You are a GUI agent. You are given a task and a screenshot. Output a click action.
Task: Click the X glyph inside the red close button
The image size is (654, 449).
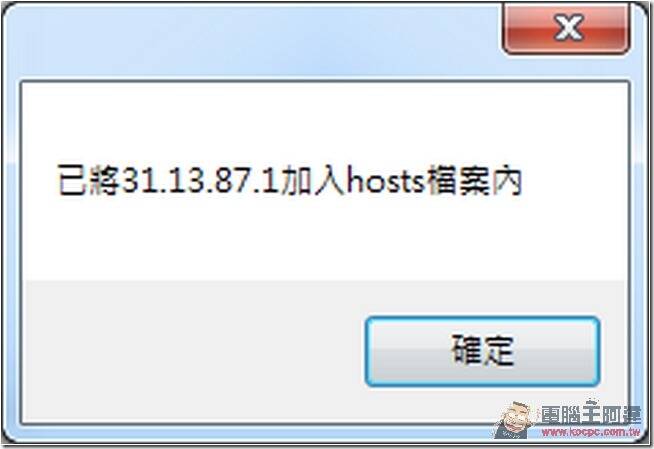[x=568, y=27]
